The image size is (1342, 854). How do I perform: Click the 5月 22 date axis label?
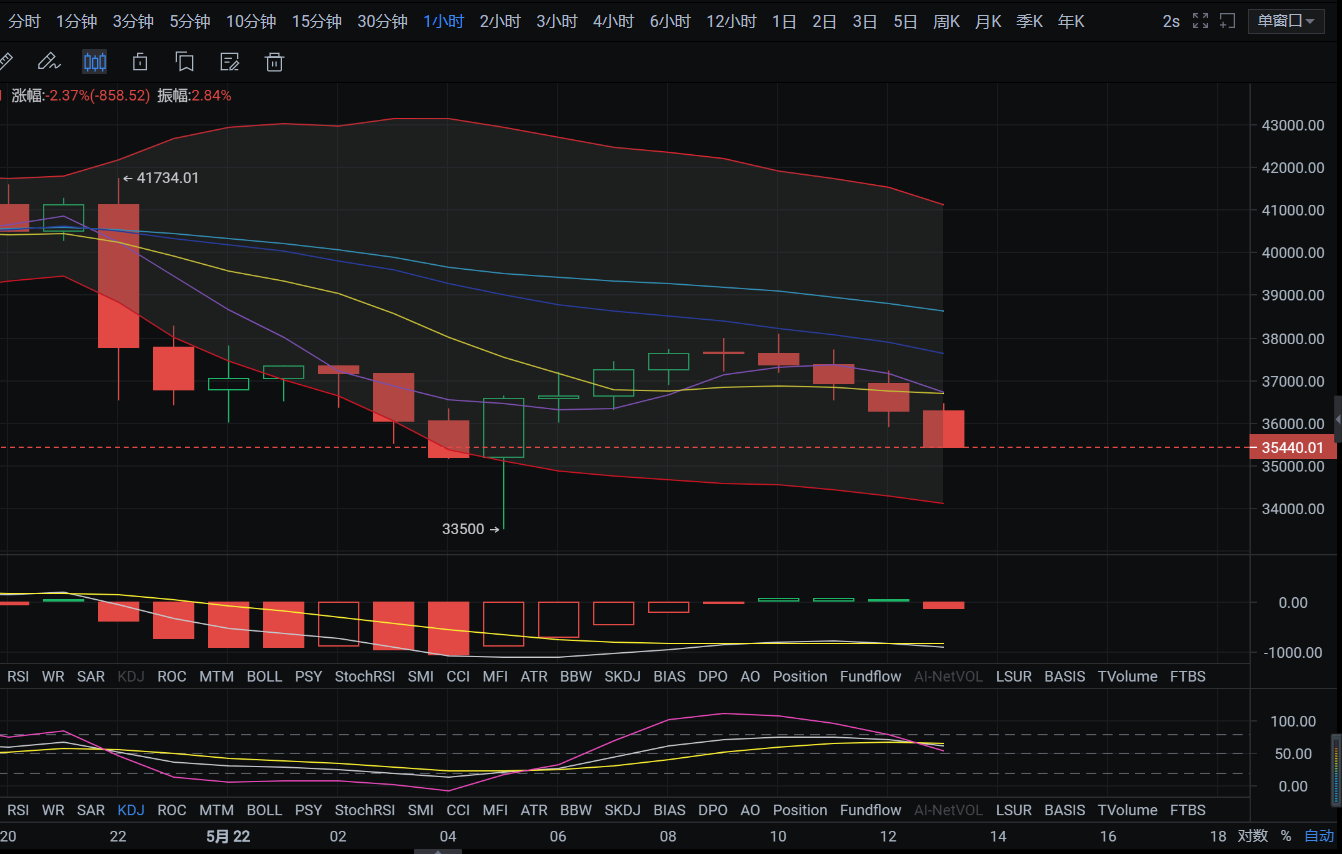228,836
